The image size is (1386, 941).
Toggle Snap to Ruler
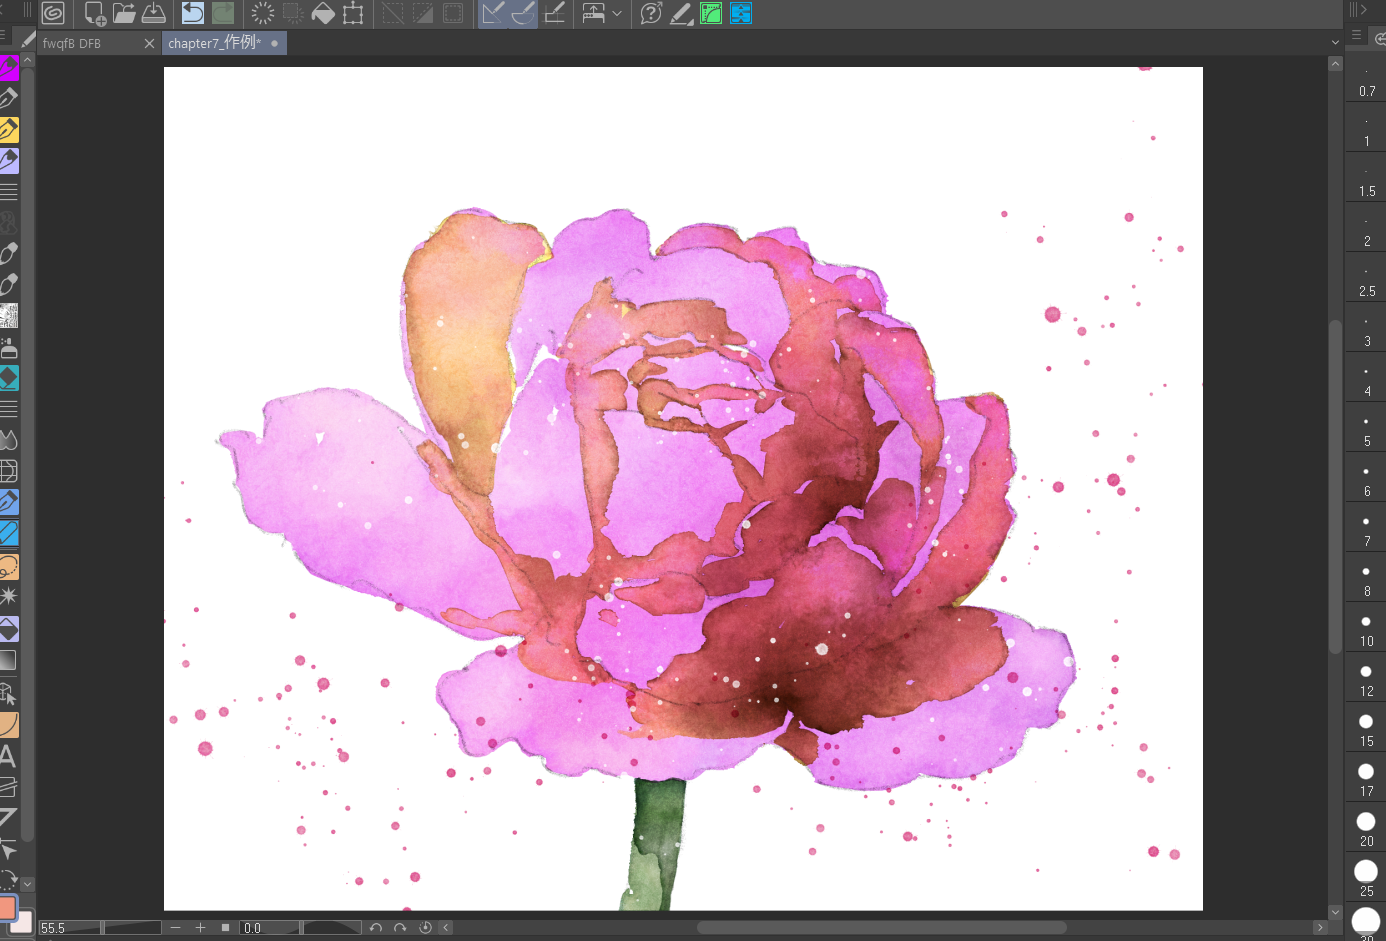(493, 13)
